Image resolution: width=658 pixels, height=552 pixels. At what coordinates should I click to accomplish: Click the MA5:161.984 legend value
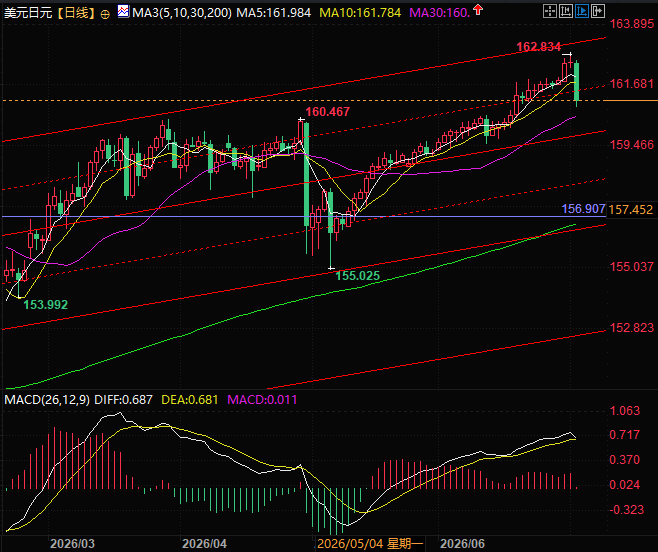274,13
